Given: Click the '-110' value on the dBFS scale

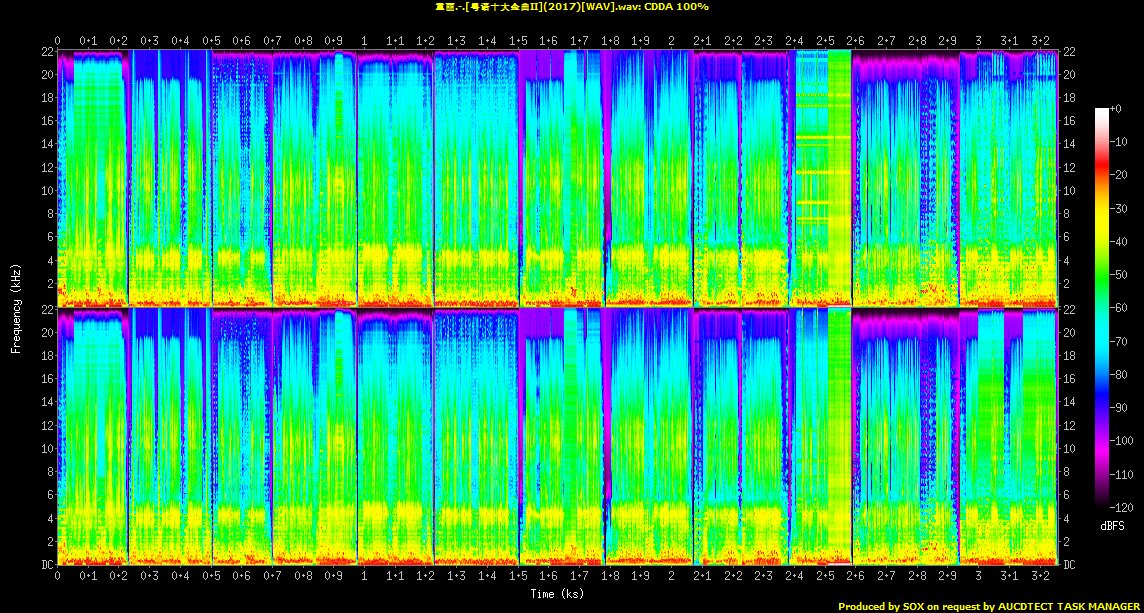Looking at the screenshot, I should (1121, 474).
